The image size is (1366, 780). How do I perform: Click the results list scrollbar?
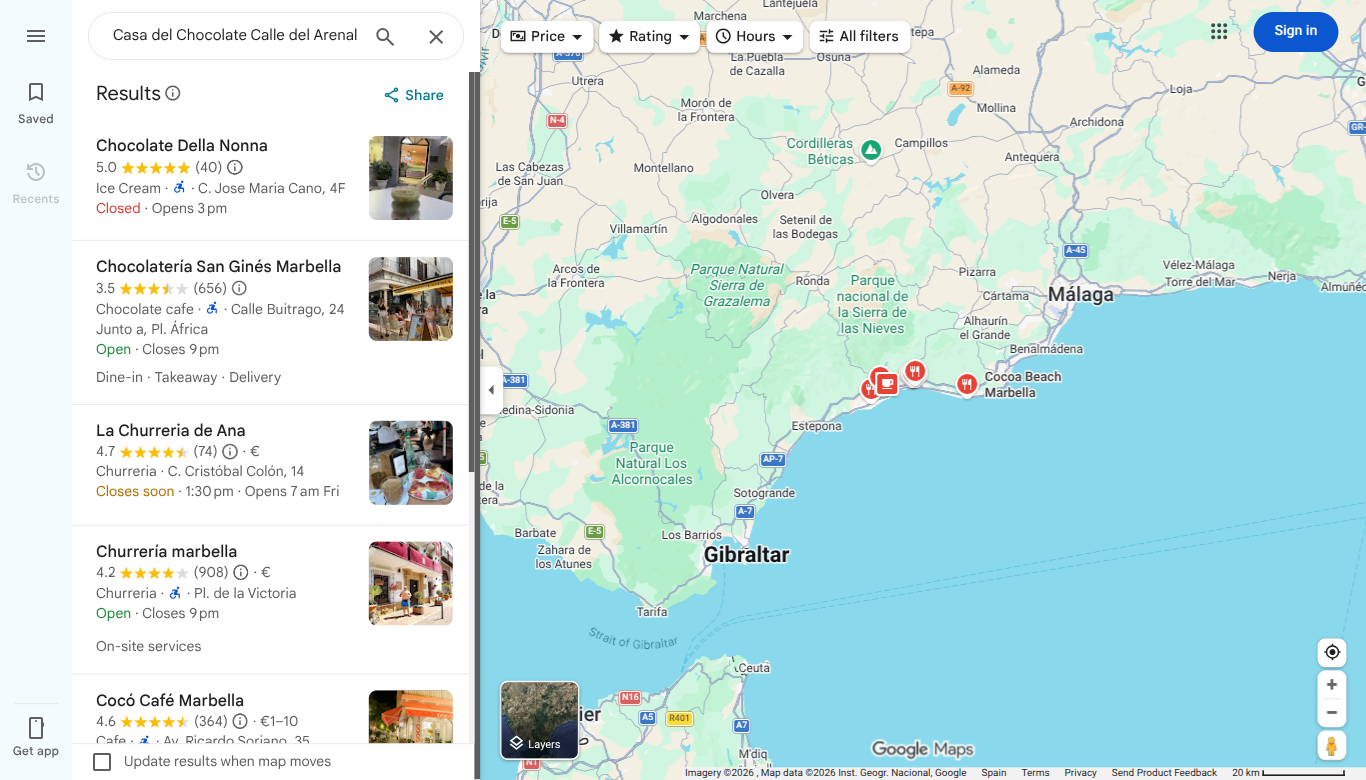coord(472,272)
